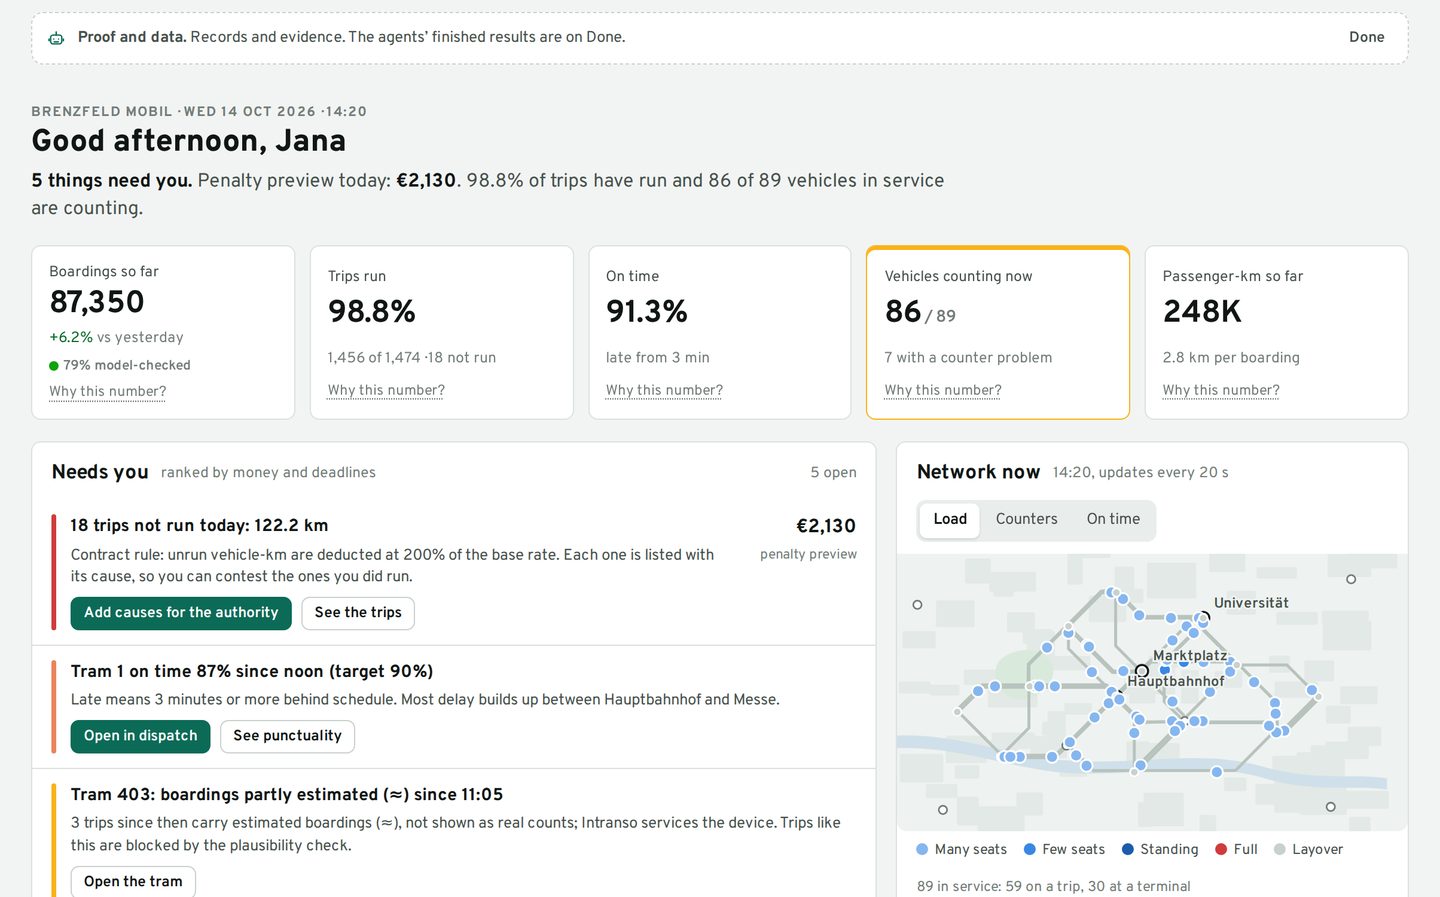
Task: Click the 86 / 89 vehicles value
Action: coord(920,312)
